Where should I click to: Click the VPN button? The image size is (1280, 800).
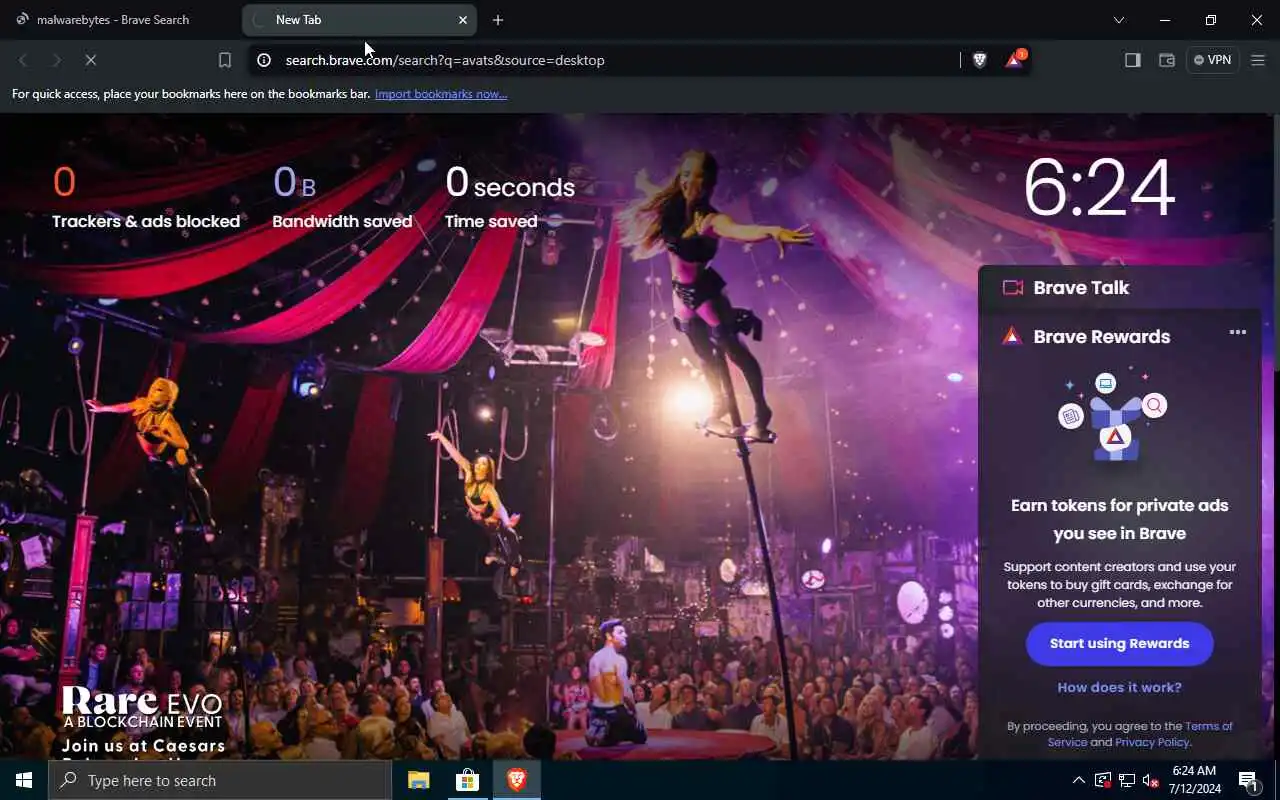(x=1213, y=60)
